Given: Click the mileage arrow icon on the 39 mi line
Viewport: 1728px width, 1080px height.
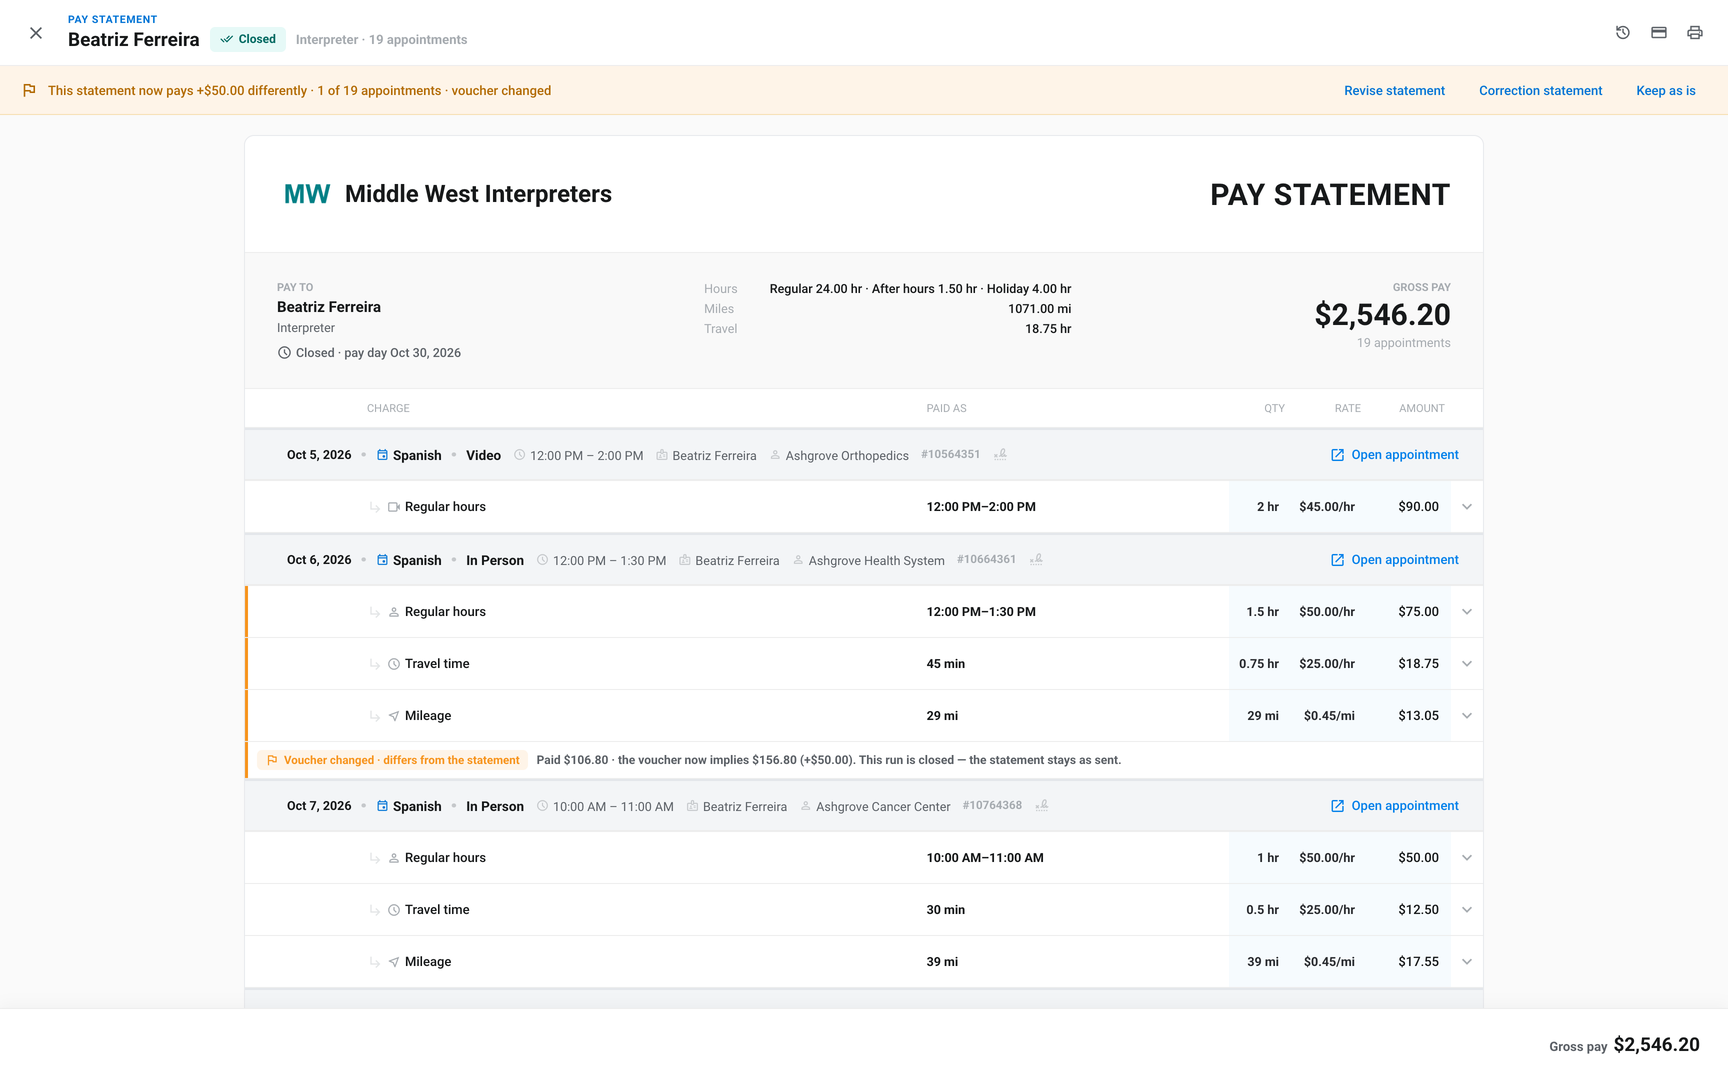Looking at the screenshot, I should point(394,962).
